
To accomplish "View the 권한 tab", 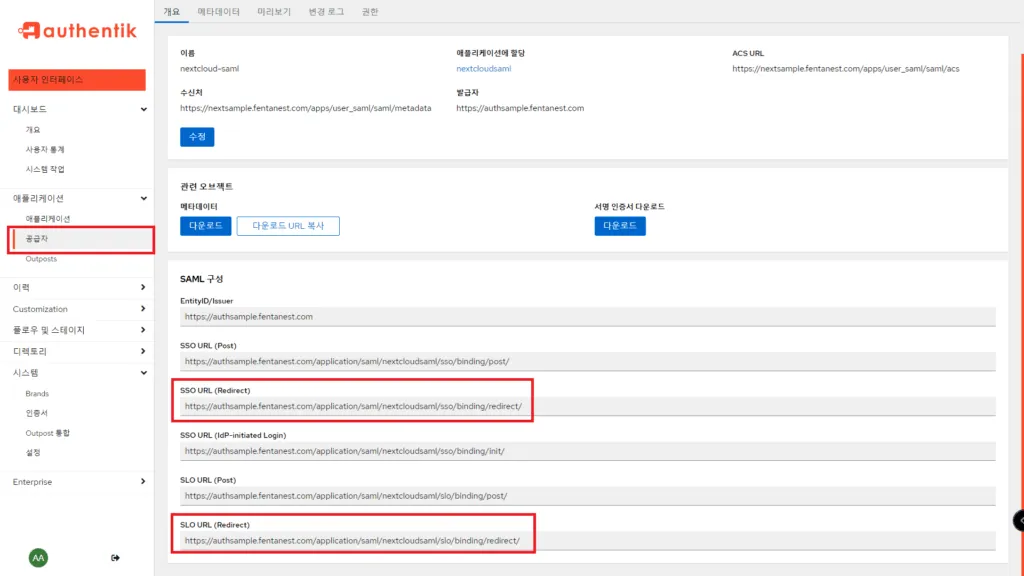I will coord(370,11).
